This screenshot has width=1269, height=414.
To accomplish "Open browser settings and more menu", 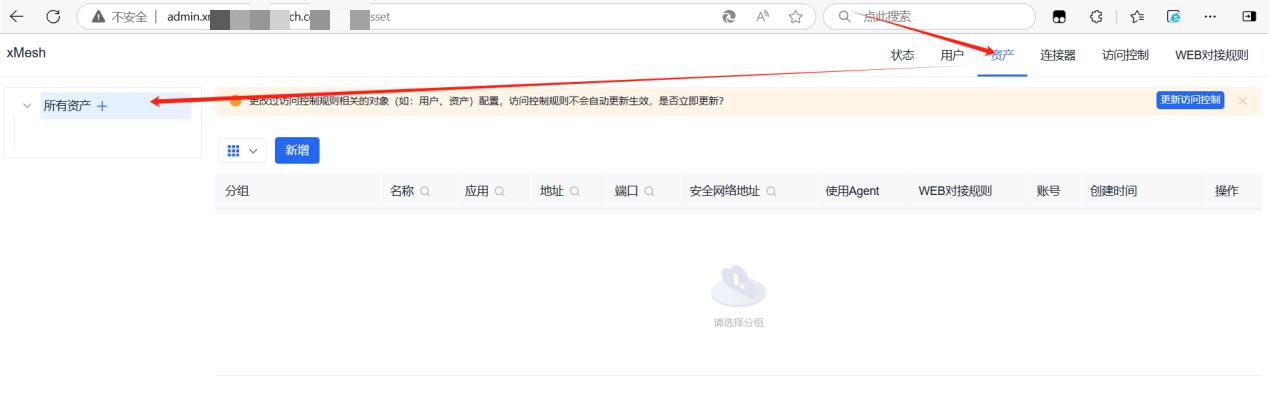I will tap(1210, 17).
